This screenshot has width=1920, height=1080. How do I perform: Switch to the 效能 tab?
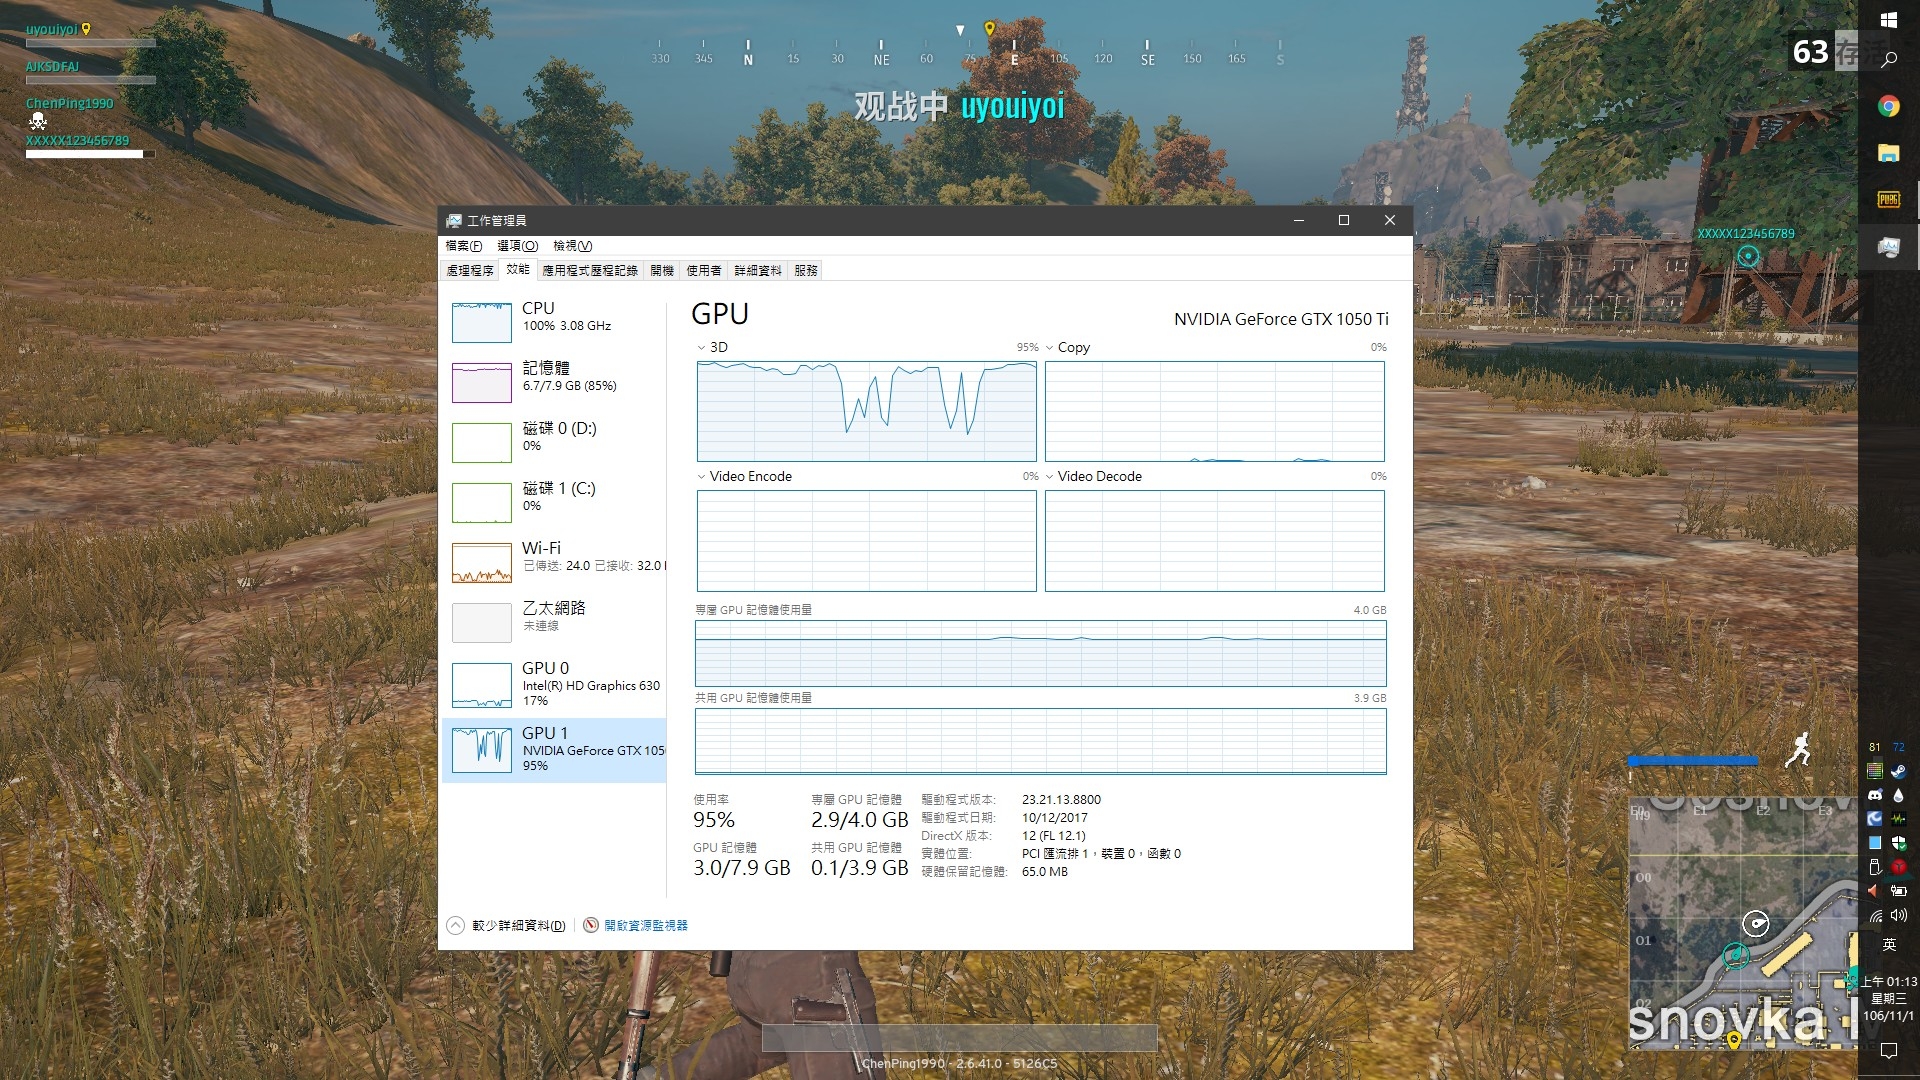pos(518,269)
